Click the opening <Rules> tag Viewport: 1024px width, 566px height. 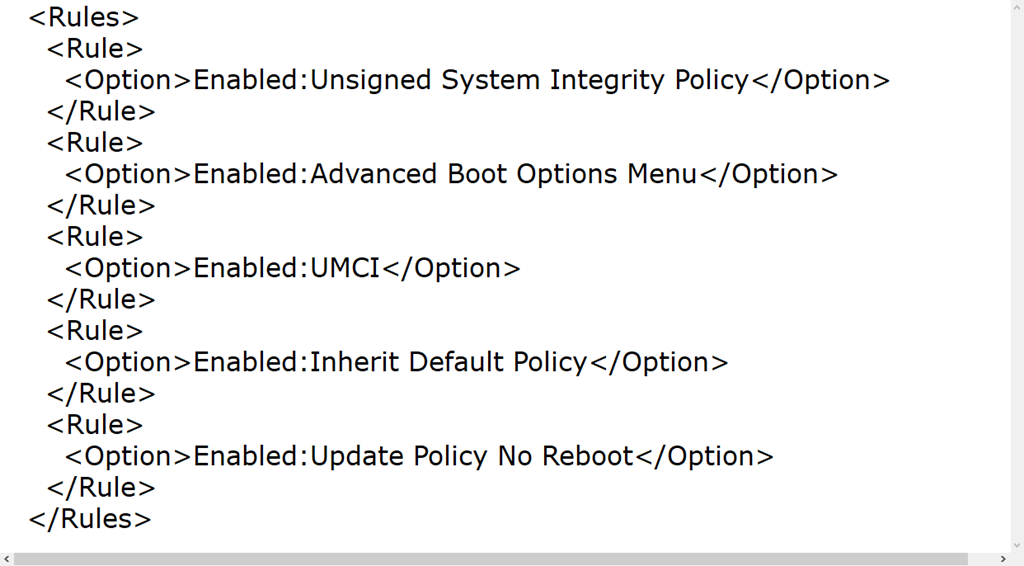click(x=84, y=17)
